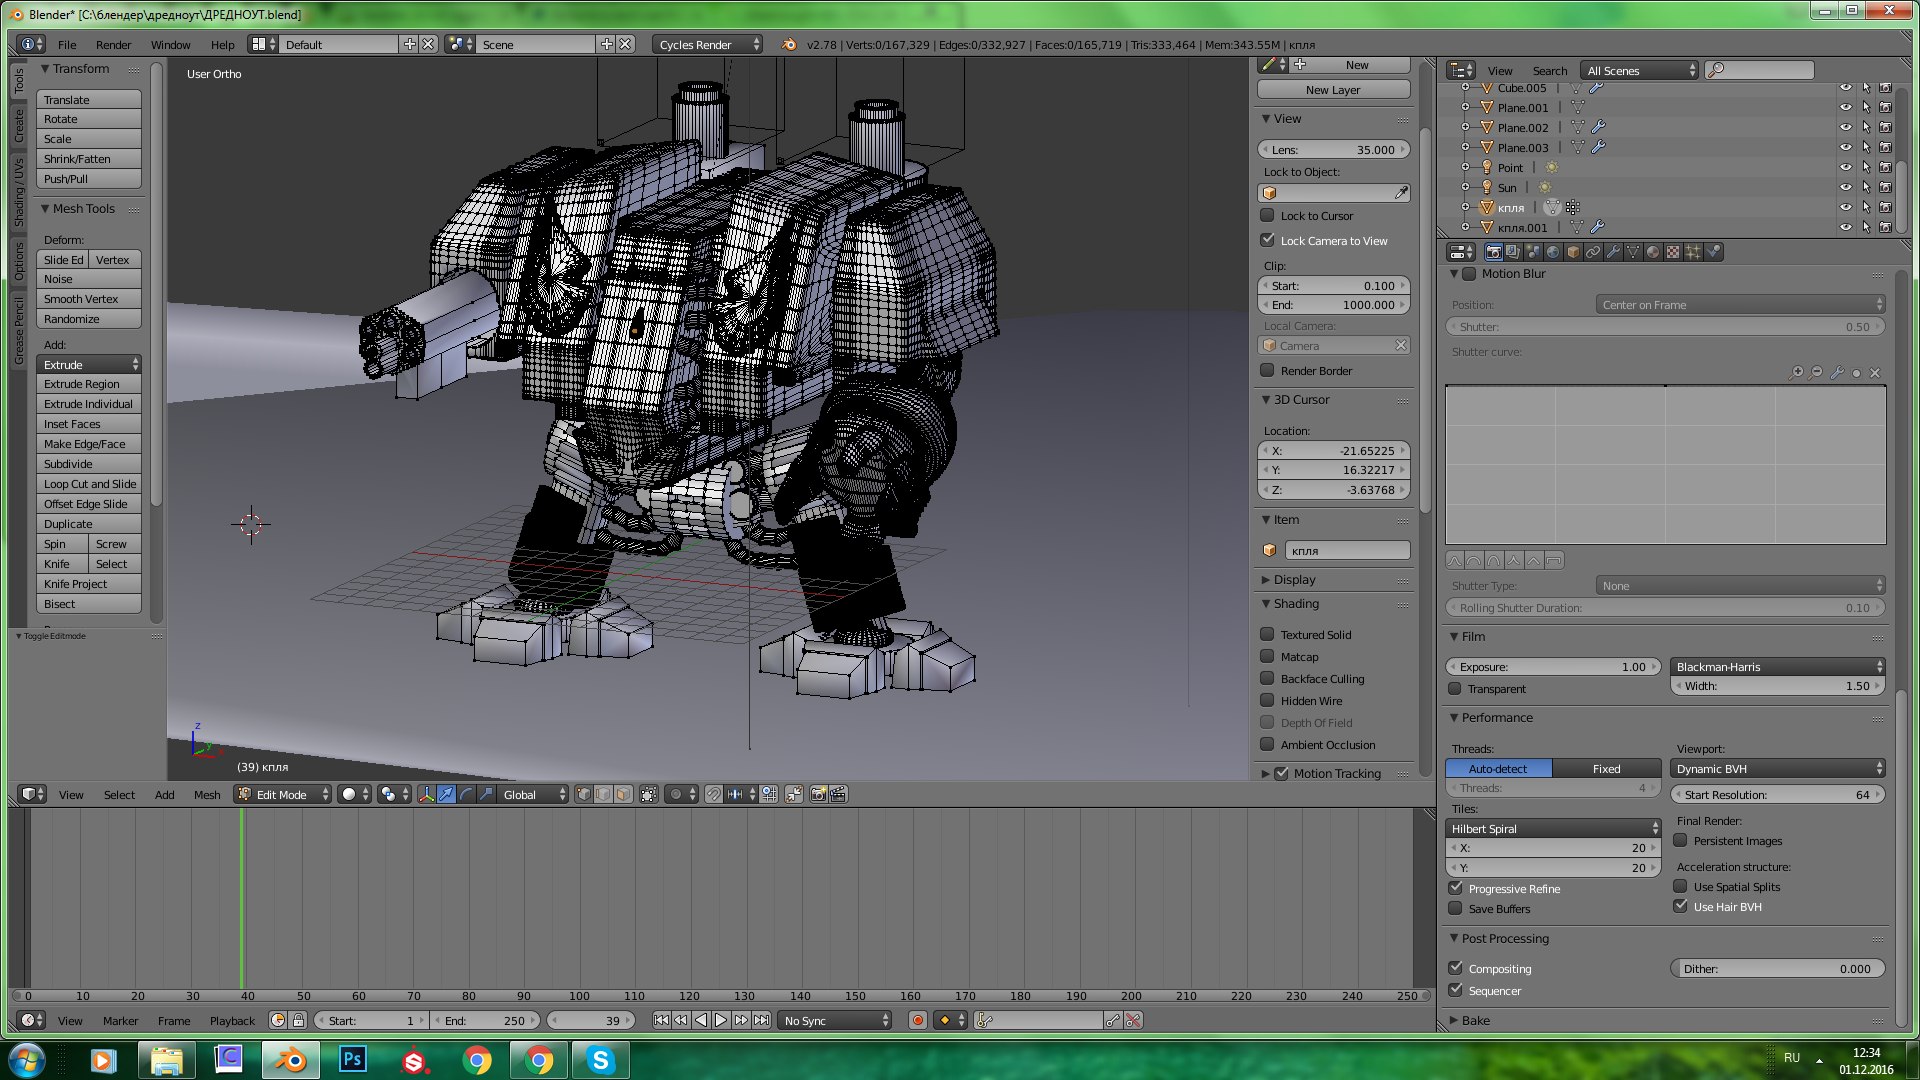1920x1080 pixels.
Task: Click the Subdivide button
Action: pyautogui.click(x=89, y=464)
